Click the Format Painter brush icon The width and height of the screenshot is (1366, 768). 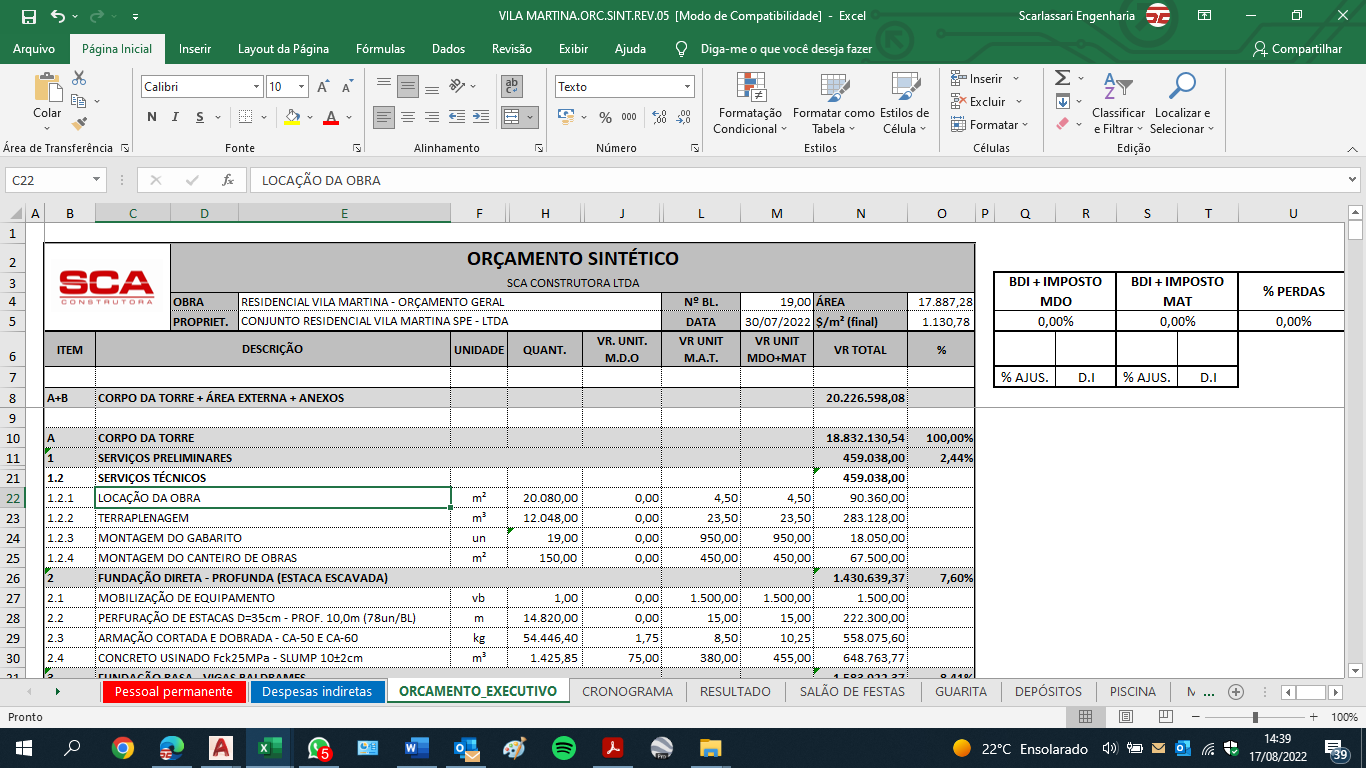80,124
